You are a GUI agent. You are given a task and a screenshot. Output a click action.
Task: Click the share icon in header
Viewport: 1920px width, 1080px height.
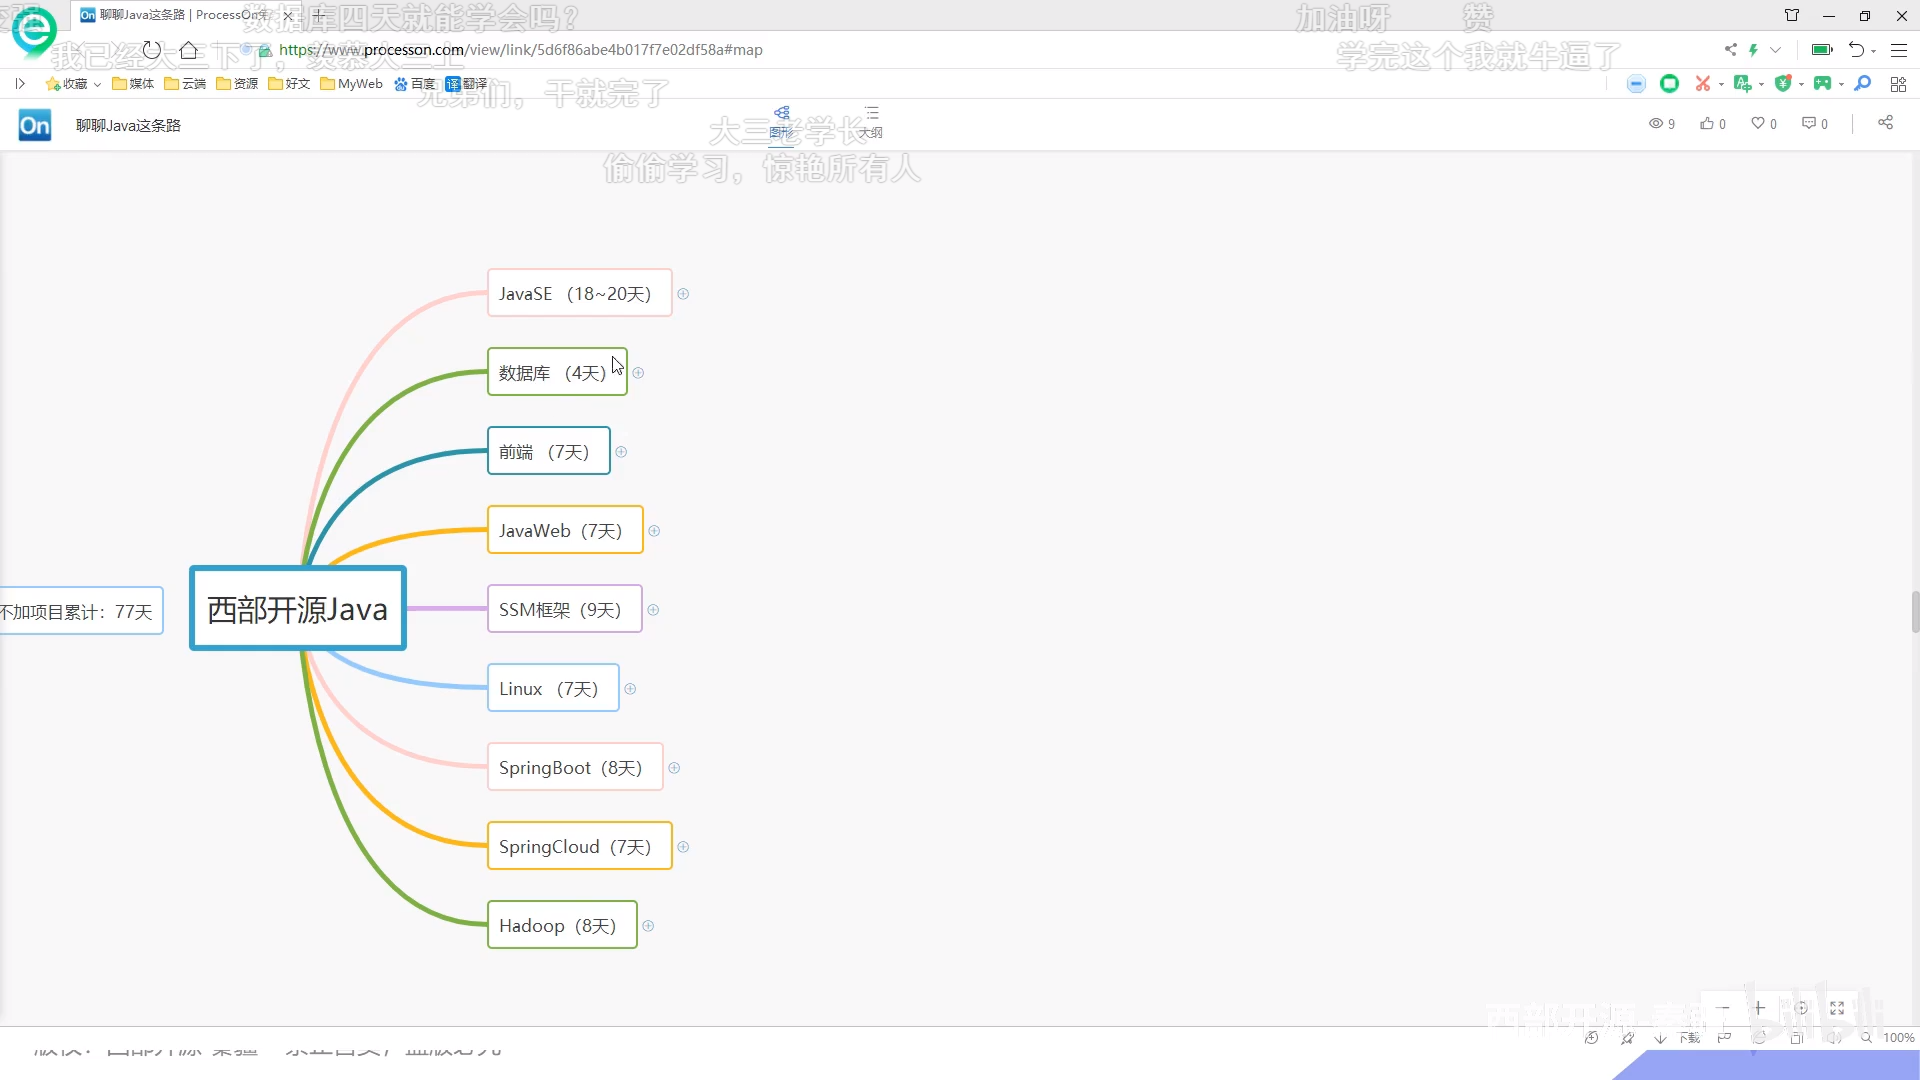pyautogui.click(x=1885, y=122)
